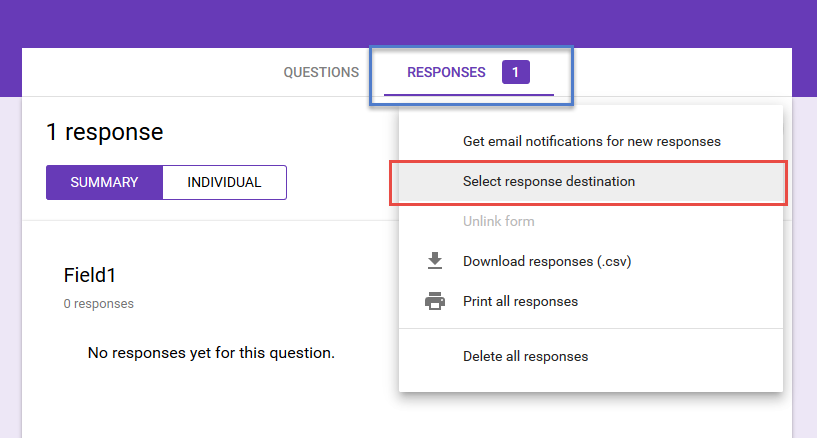Viewport: 817px width, 438px height.
Task: Choose Print all responses
Action: (520, 301)
